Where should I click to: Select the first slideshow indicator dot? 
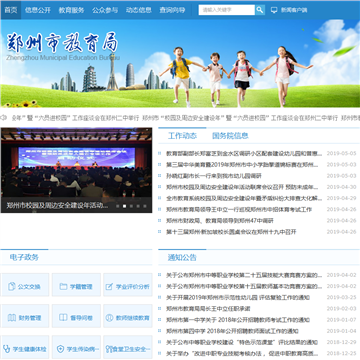(x=117, y=206)
